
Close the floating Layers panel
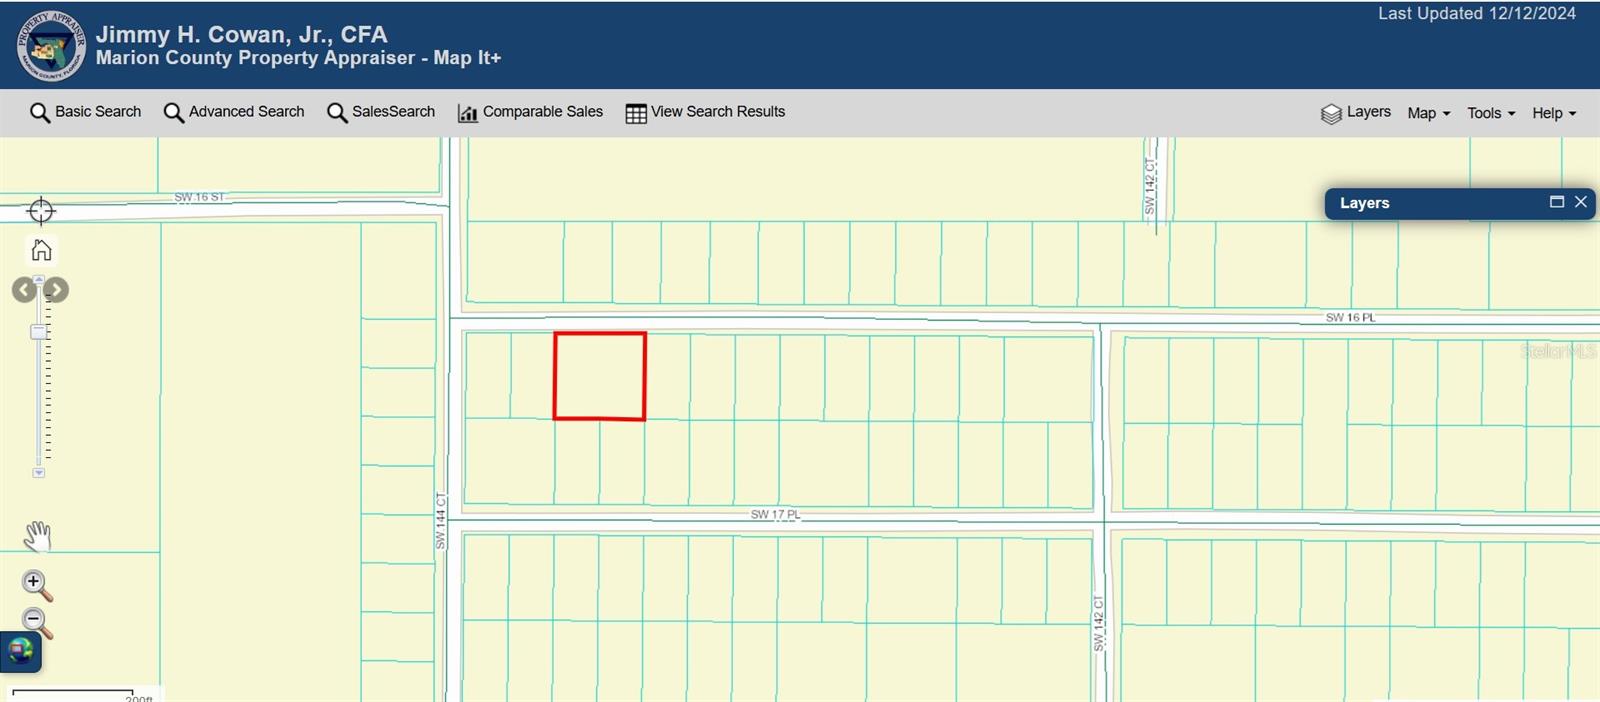[x=1581, y=202]
